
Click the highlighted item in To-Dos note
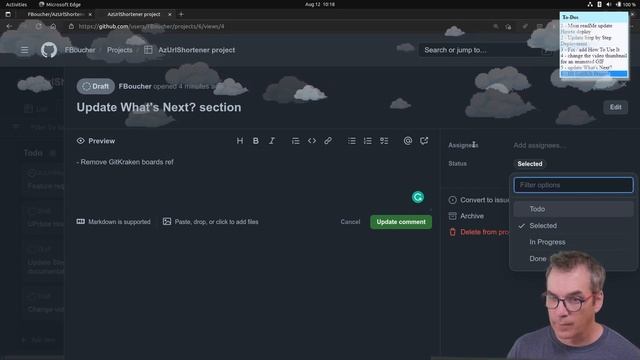[x=594, y=74]
